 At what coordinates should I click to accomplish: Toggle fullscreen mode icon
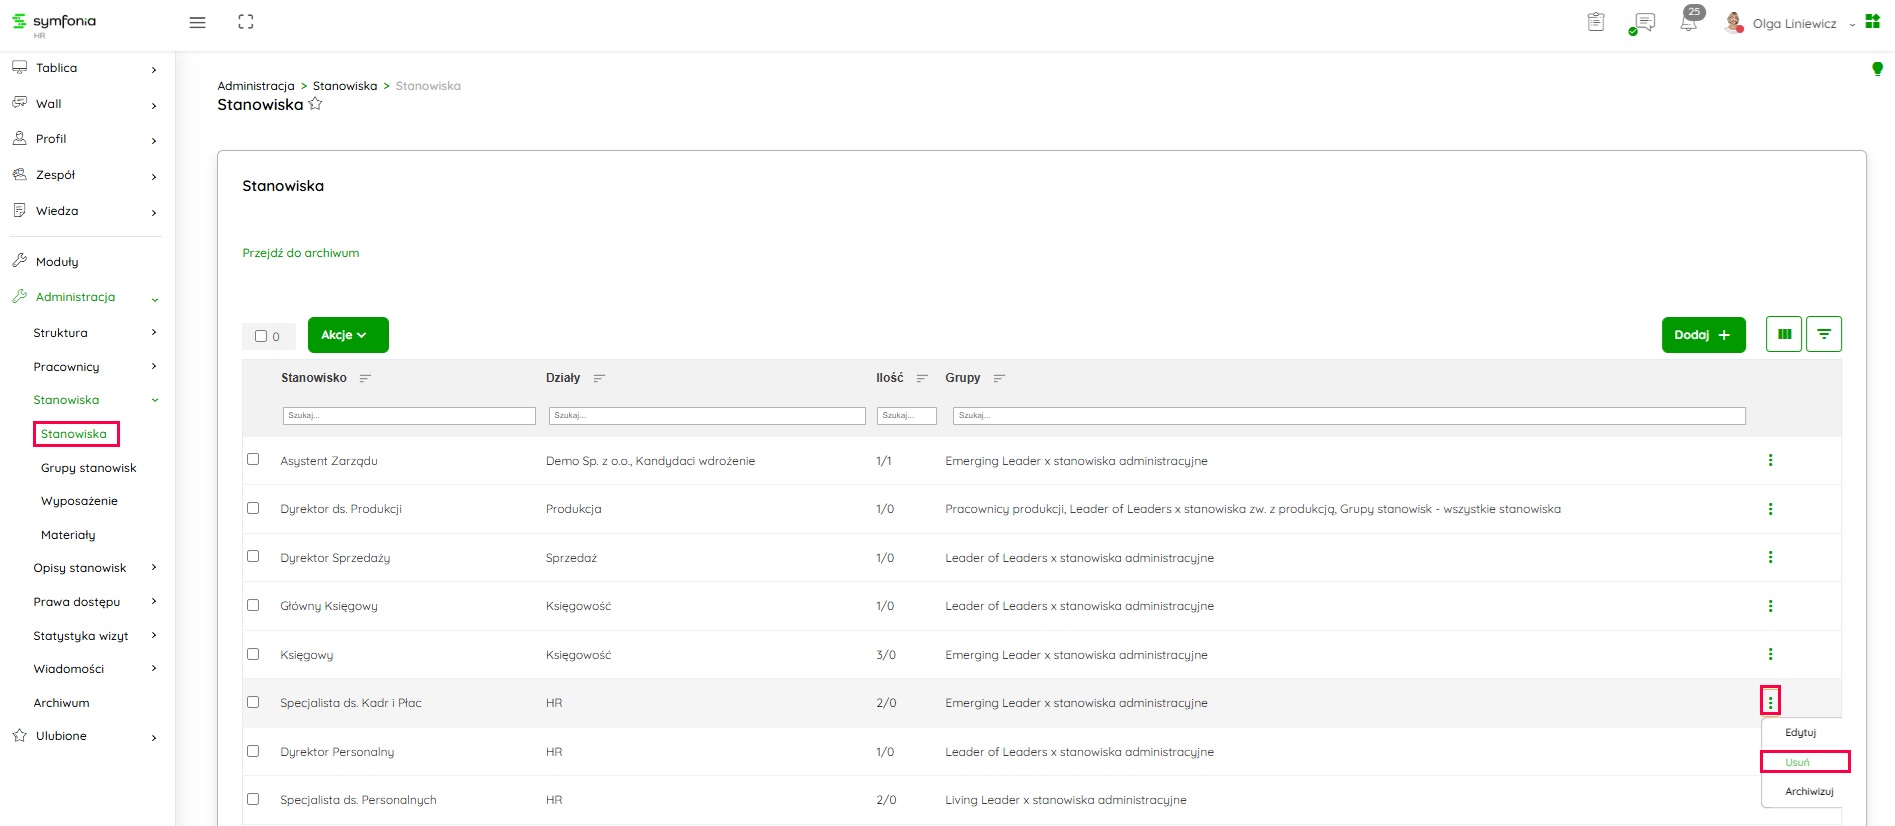246,22
